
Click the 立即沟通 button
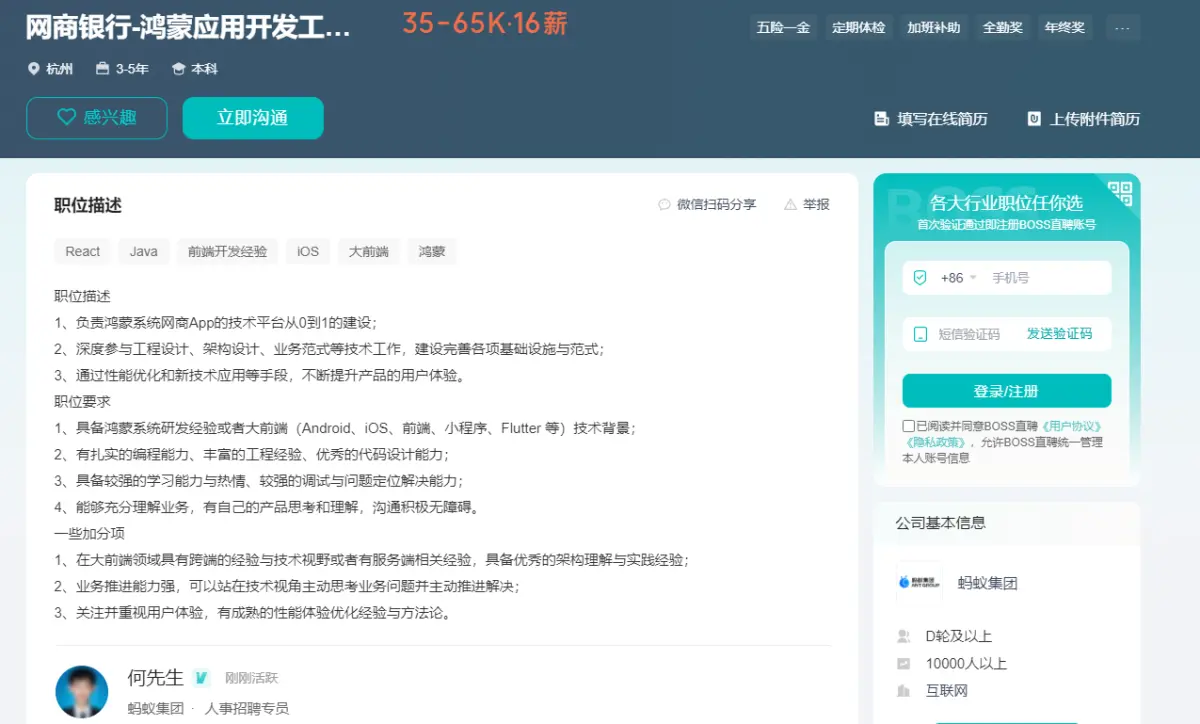253,118
